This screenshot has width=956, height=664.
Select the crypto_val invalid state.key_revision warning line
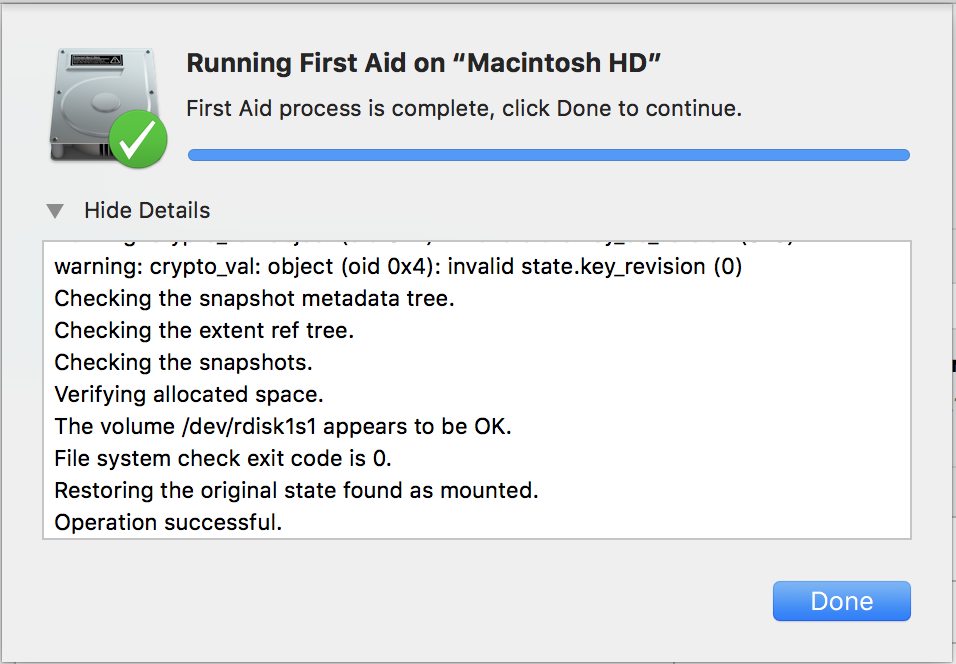click(398, 268)
